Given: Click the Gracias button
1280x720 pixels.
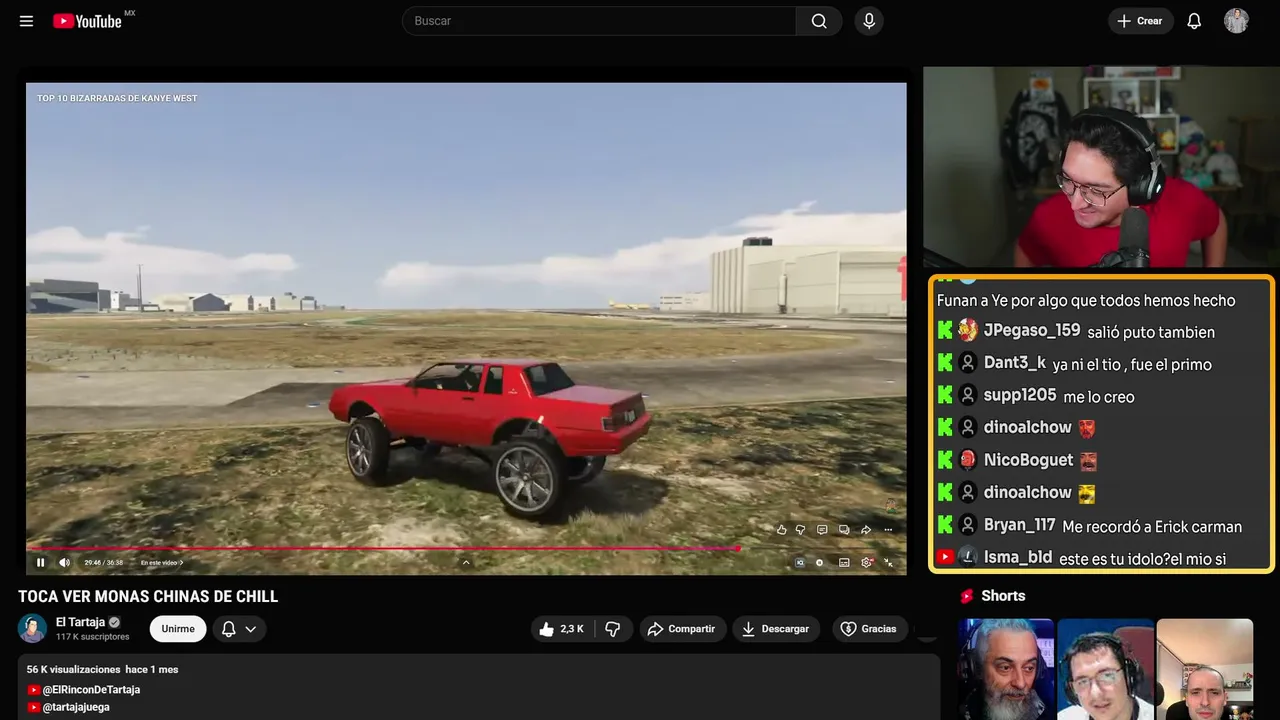Looking at the screenshot, I should [869, 629].
